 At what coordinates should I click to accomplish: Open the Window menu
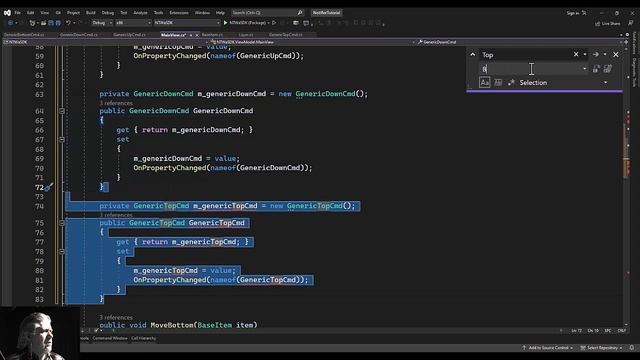coord(202,13)
